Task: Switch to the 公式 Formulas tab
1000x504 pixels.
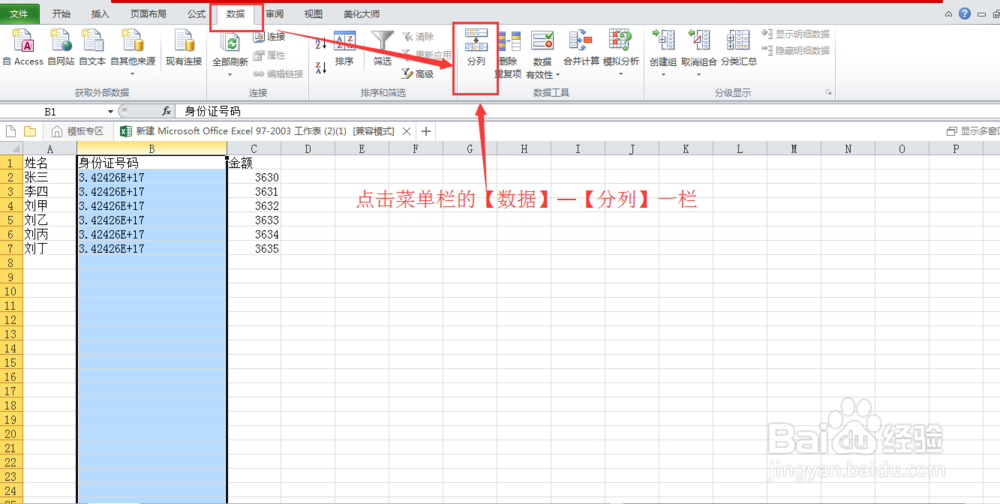Action: (196, 13)
